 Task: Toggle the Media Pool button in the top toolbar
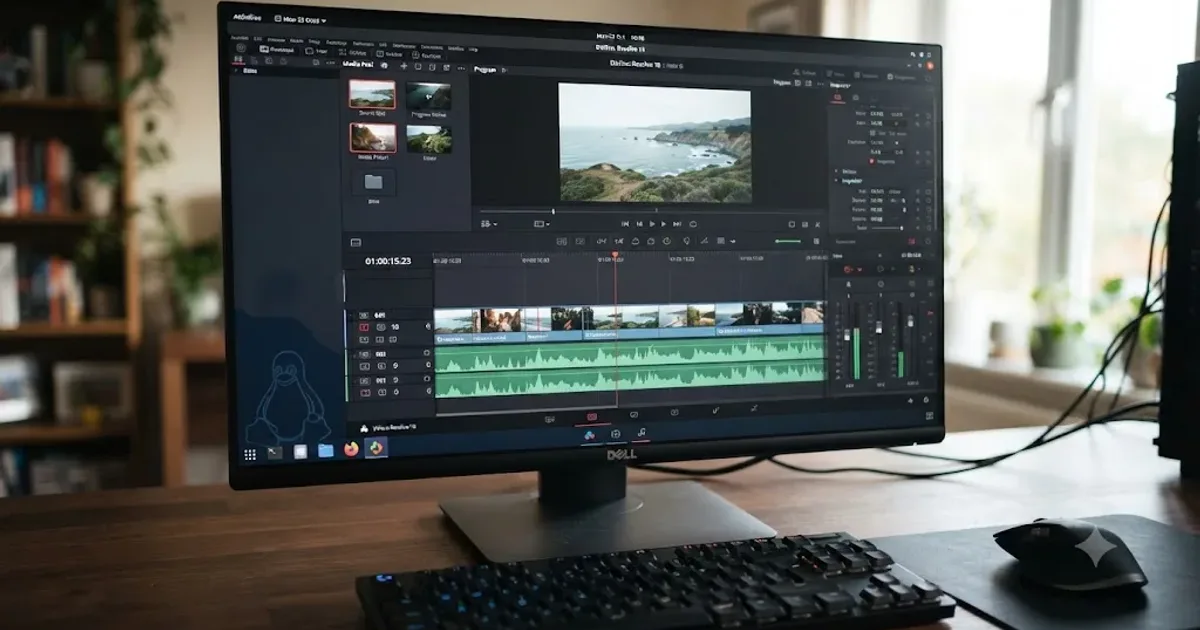277,49
